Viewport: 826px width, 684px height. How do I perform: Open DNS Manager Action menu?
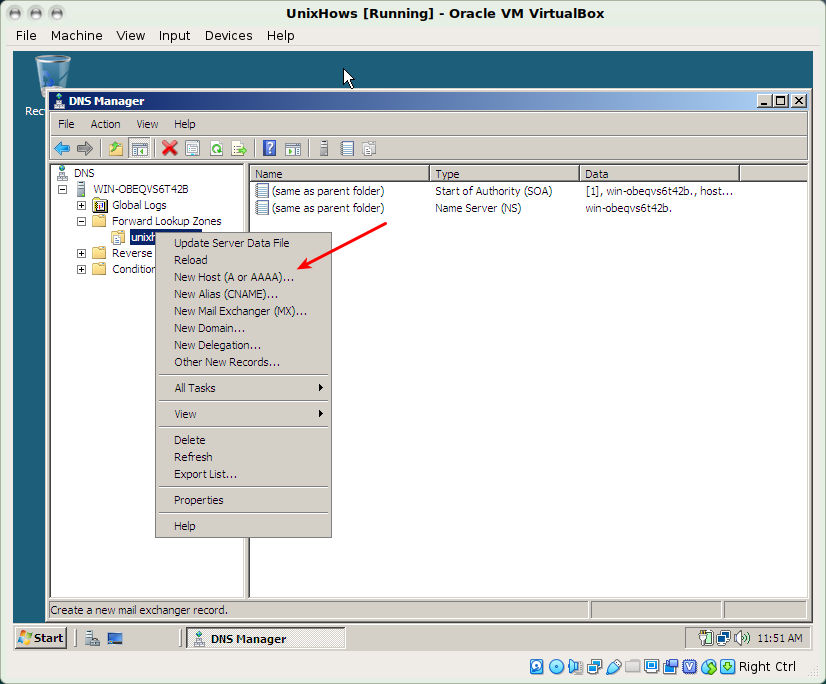(x=105, y=124)
